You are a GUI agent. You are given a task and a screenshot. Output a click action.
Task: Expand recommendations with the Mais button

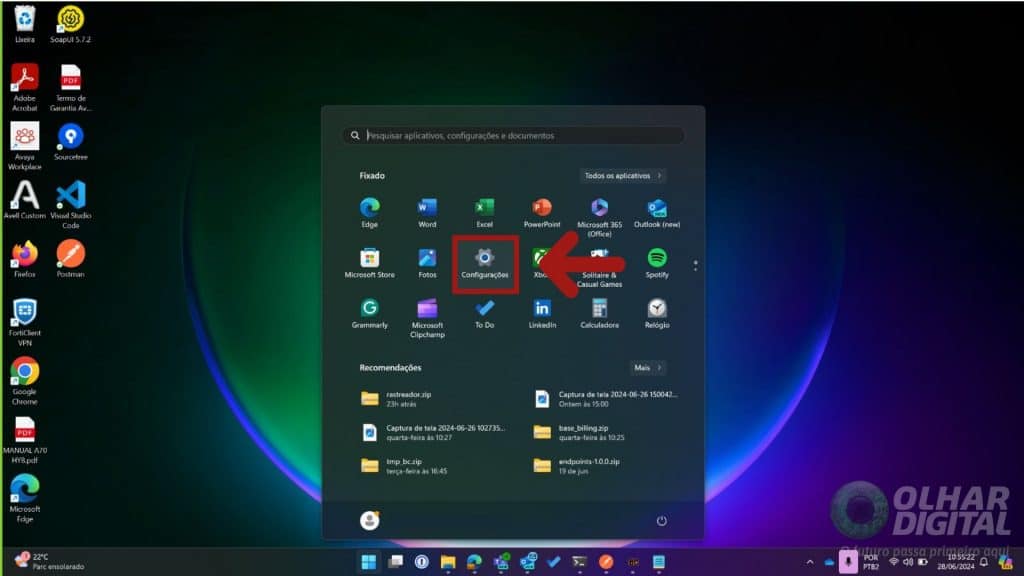[x=647, y=368]
